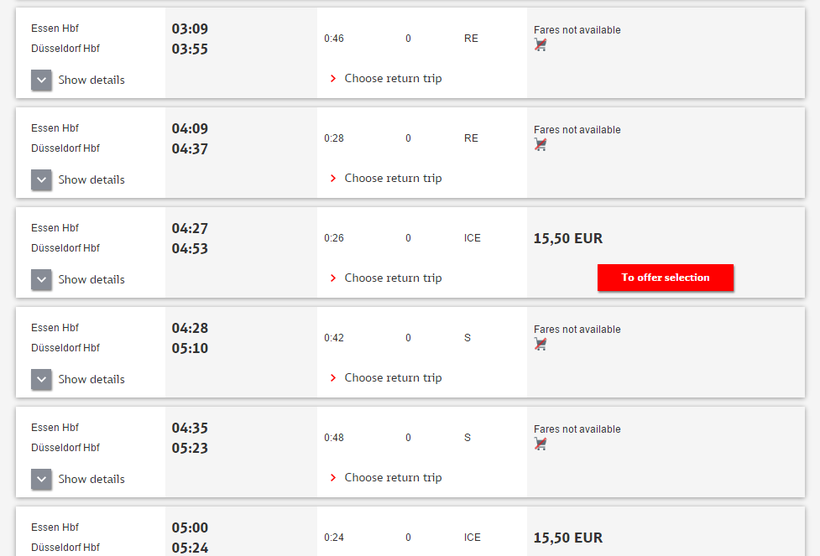Click Show details text for 04:27 train
820x556 pixels.
point(92,280)
